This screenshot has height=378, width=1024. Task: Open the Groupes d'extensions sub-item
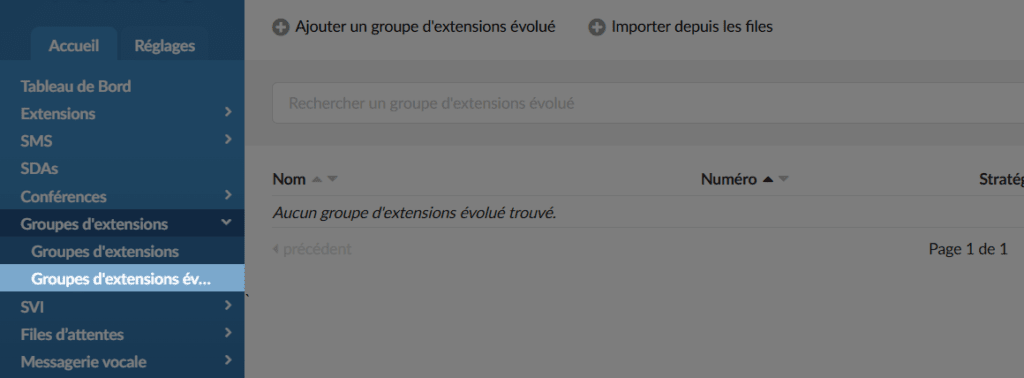tap(105, 251)
